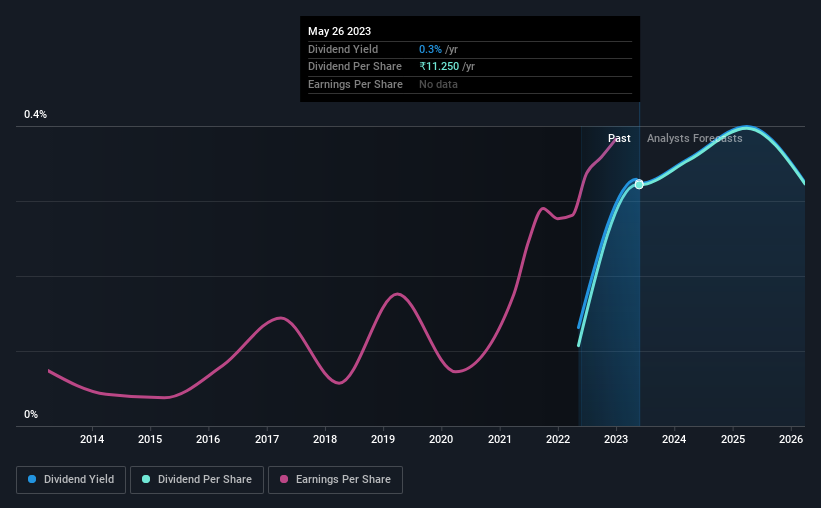Click the earnings line peak near 2019

tap(397, 294)
